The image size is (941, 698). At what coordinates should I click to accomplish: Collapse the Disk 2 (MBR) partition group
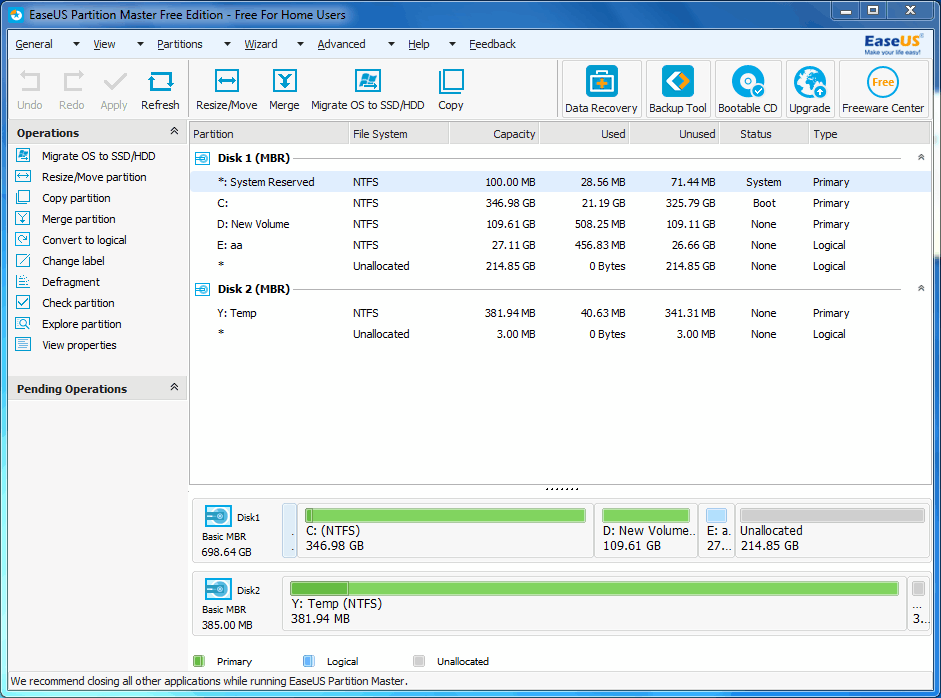(921, 288)
